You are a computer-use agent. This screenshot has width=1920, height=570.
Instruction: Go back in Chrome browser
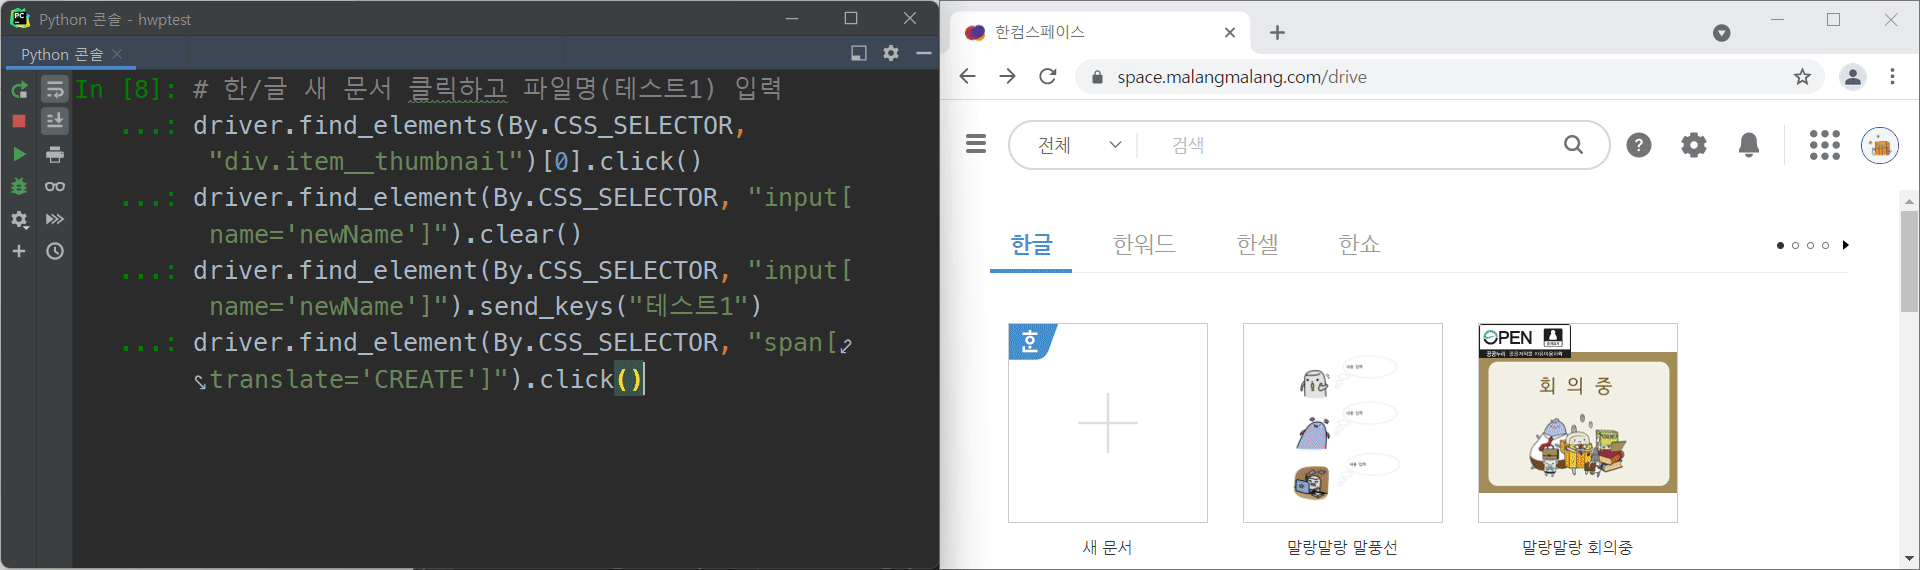(x=967, y=77)
